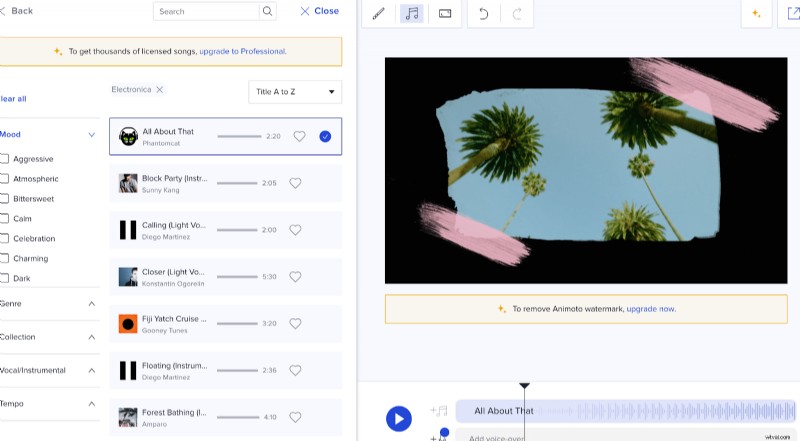The width and height of the screenshot is (800, 441).
Task: Click the Konstantin Ogorelin artist name
Action: point(173,284)
